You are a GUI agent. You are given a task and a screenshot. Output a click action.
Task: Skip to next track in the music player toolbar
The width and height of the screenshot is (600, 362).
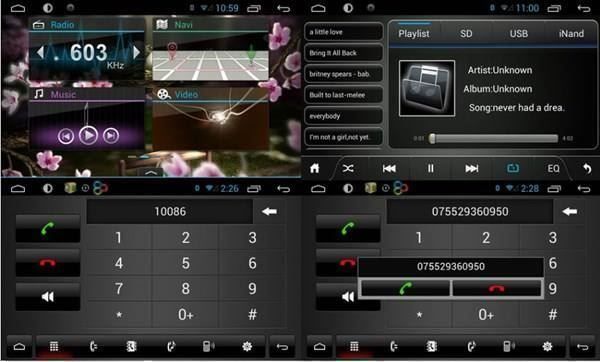472,168
